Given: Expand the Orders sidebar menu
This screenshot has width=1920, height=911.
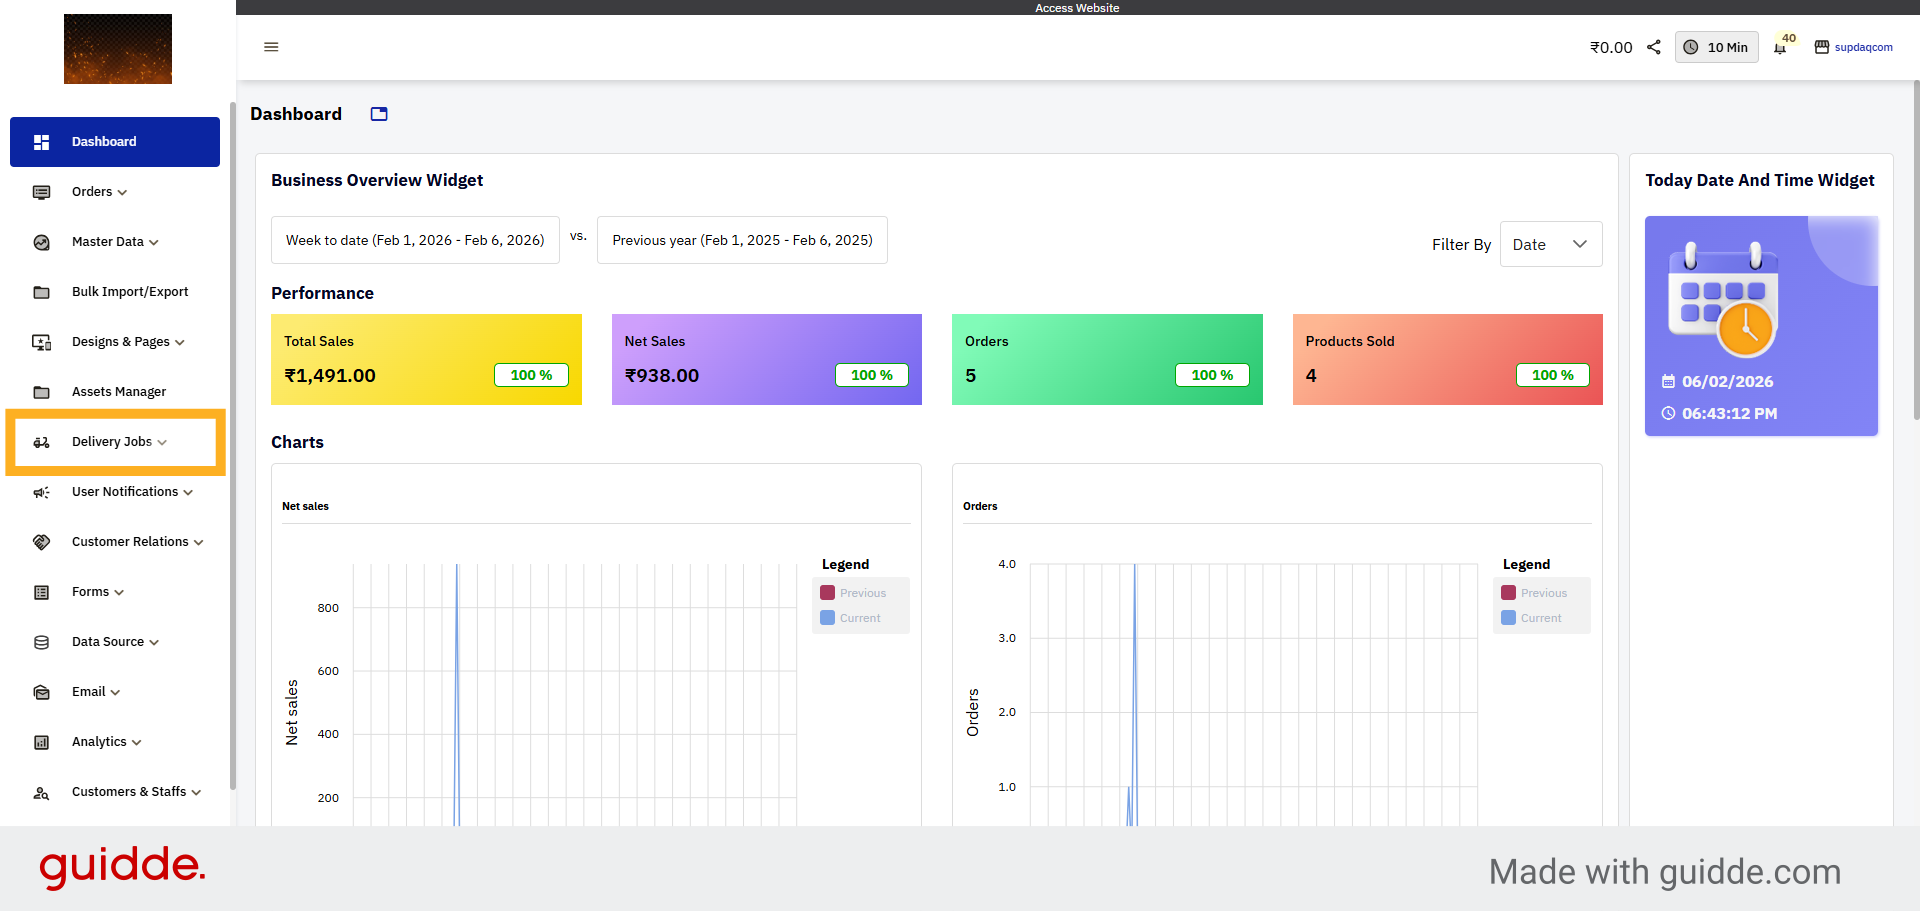Looking at the screenshot, I should (99, 192).
